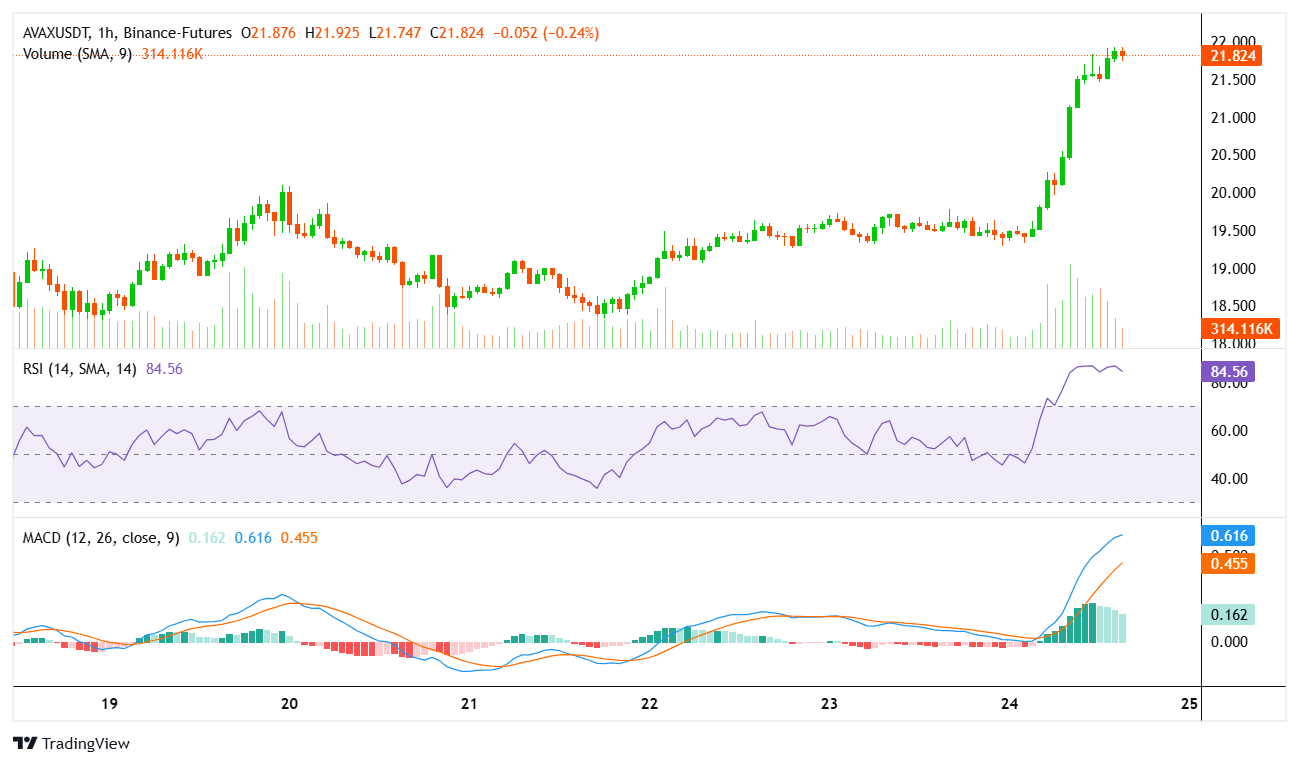
Task: Click date label 19 on time axis
Action: pos(110,703)
